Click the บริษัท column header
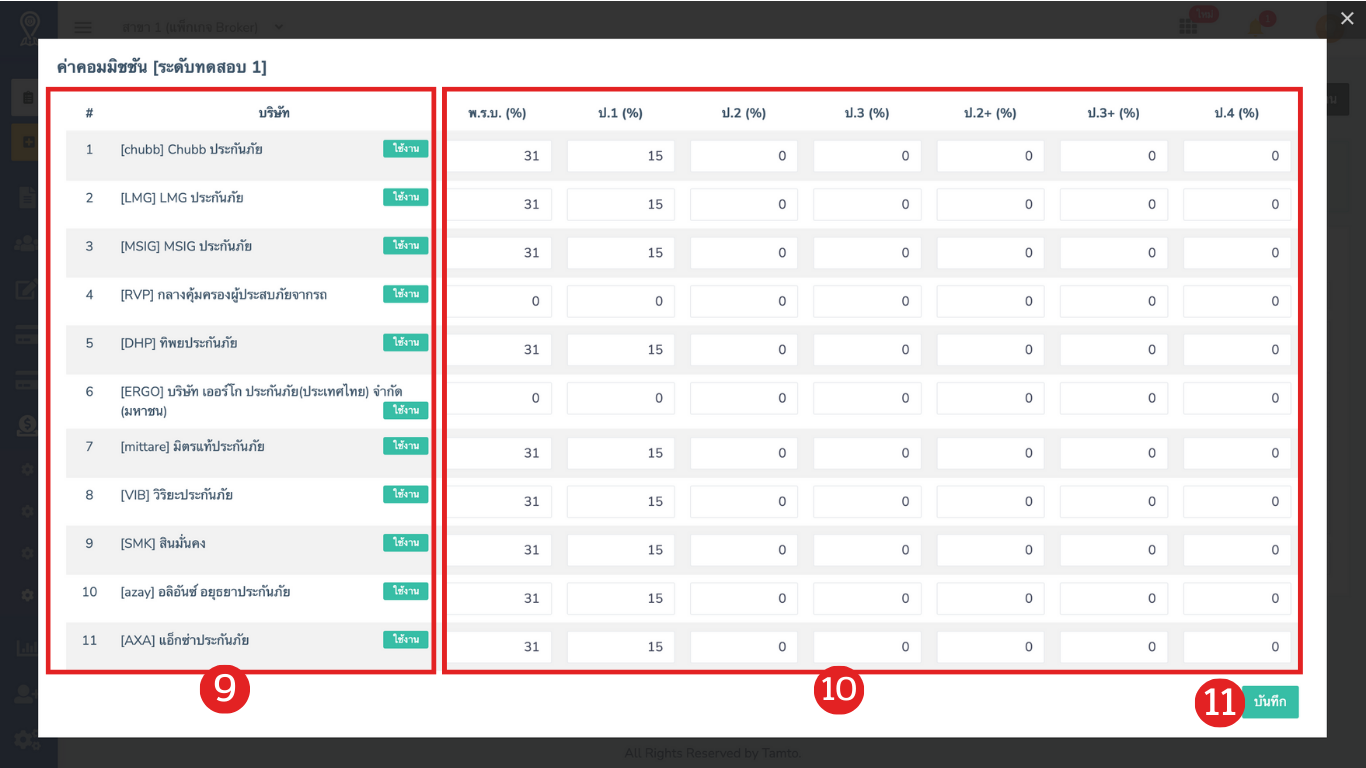The height and width of the screenshot is (768, 1366). point(274,113)
